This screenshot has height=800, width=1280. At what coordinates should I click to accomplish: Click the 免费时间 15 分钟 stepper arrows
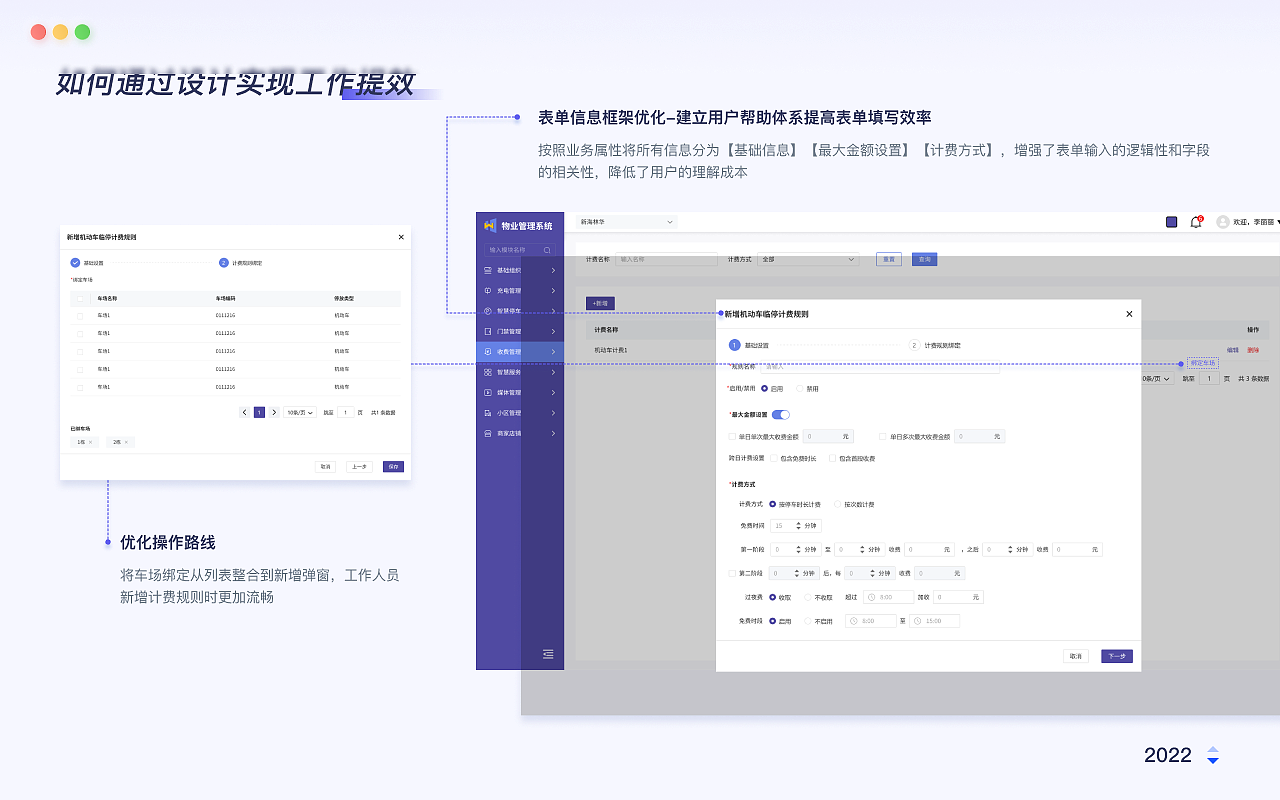click(x=798, y=525)
